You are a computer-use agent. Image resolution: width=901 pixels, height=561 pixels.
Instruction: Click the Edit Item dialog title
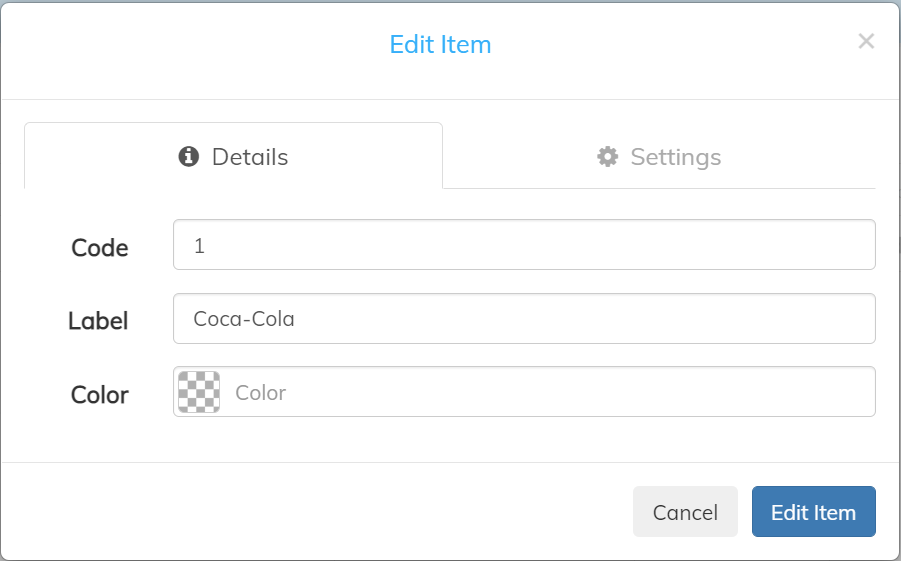(x=440, y=44)
